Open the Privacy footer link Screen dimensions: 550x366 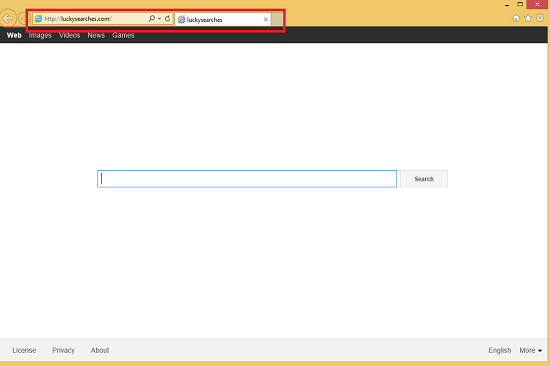pos(63,350)
